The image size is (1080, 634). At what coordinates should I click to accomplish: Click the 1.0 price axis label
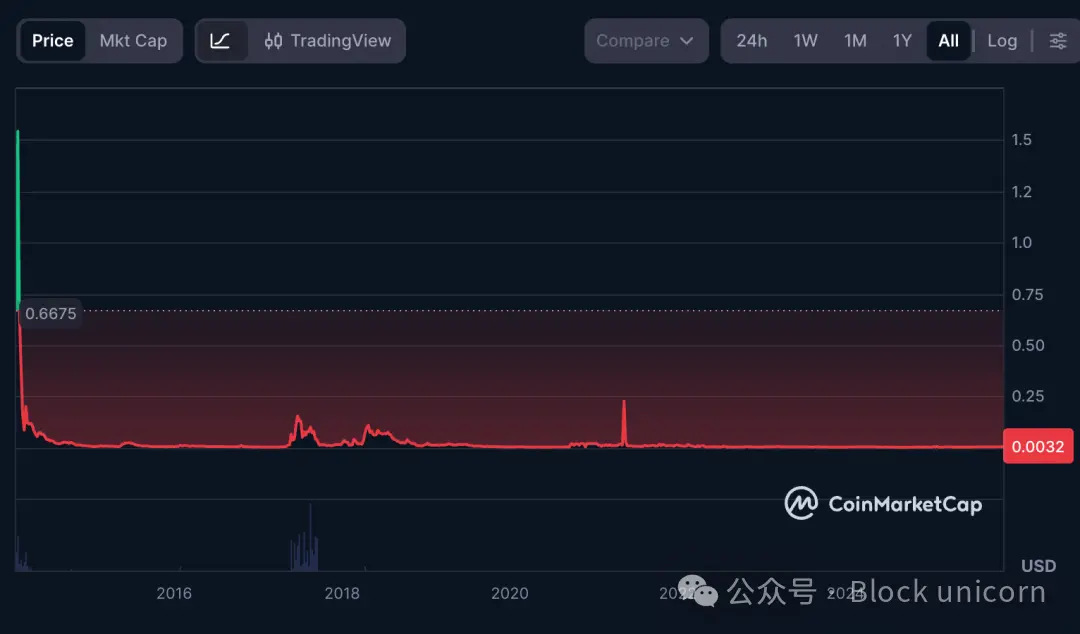click(1021, 243)
